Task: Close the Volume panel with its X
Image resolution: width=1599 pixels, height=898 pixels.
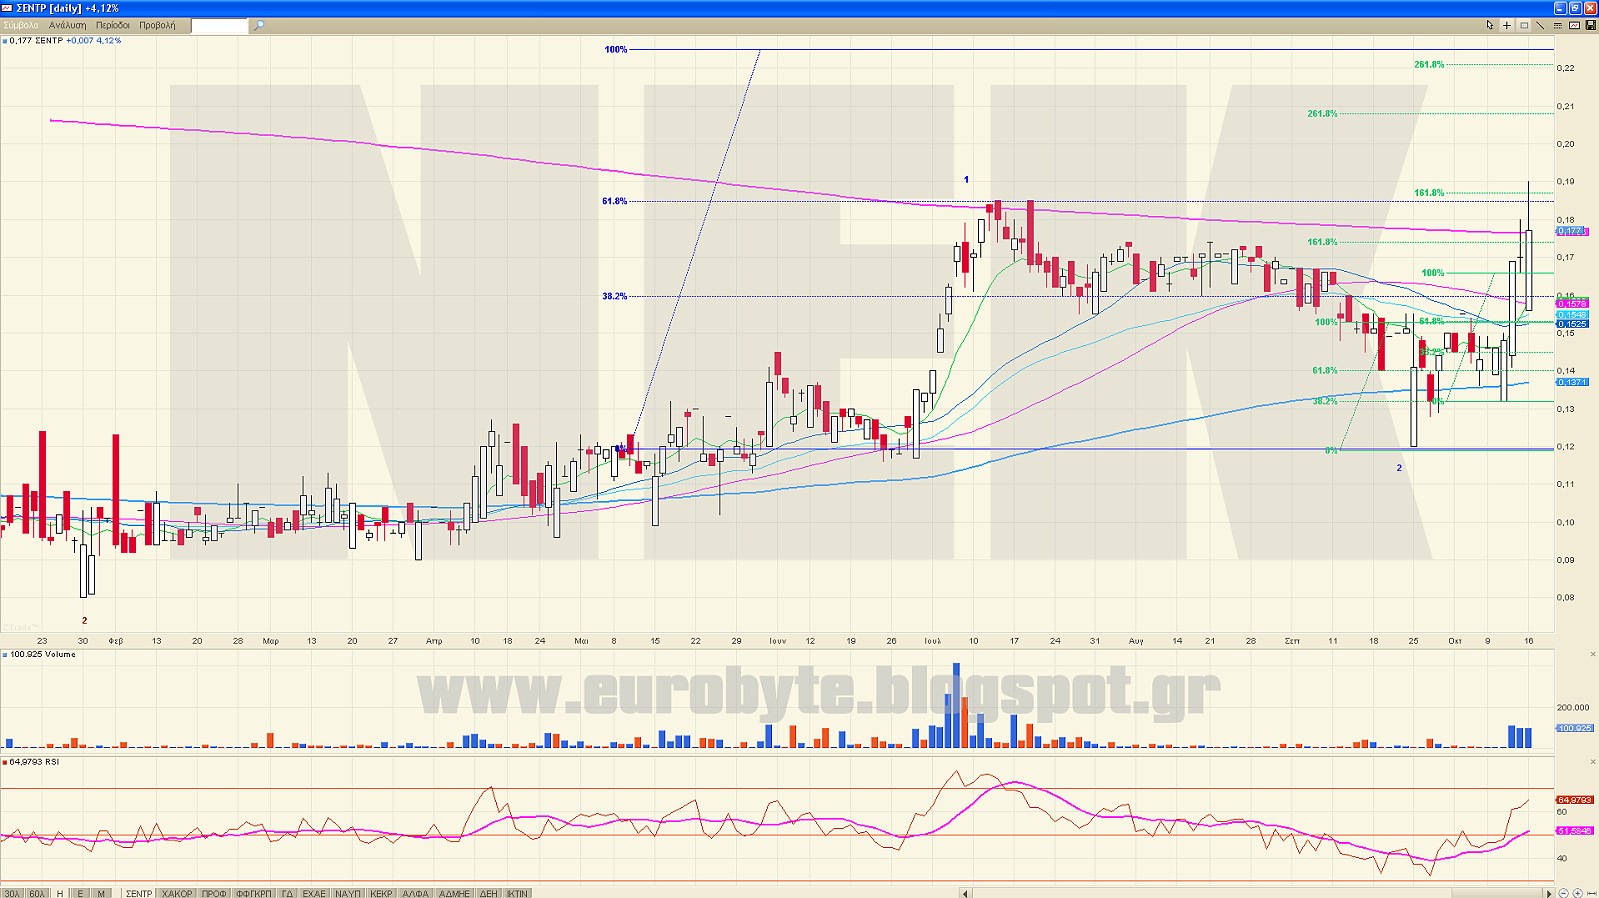Action: pyautogui.click(x=1592, y=654)
